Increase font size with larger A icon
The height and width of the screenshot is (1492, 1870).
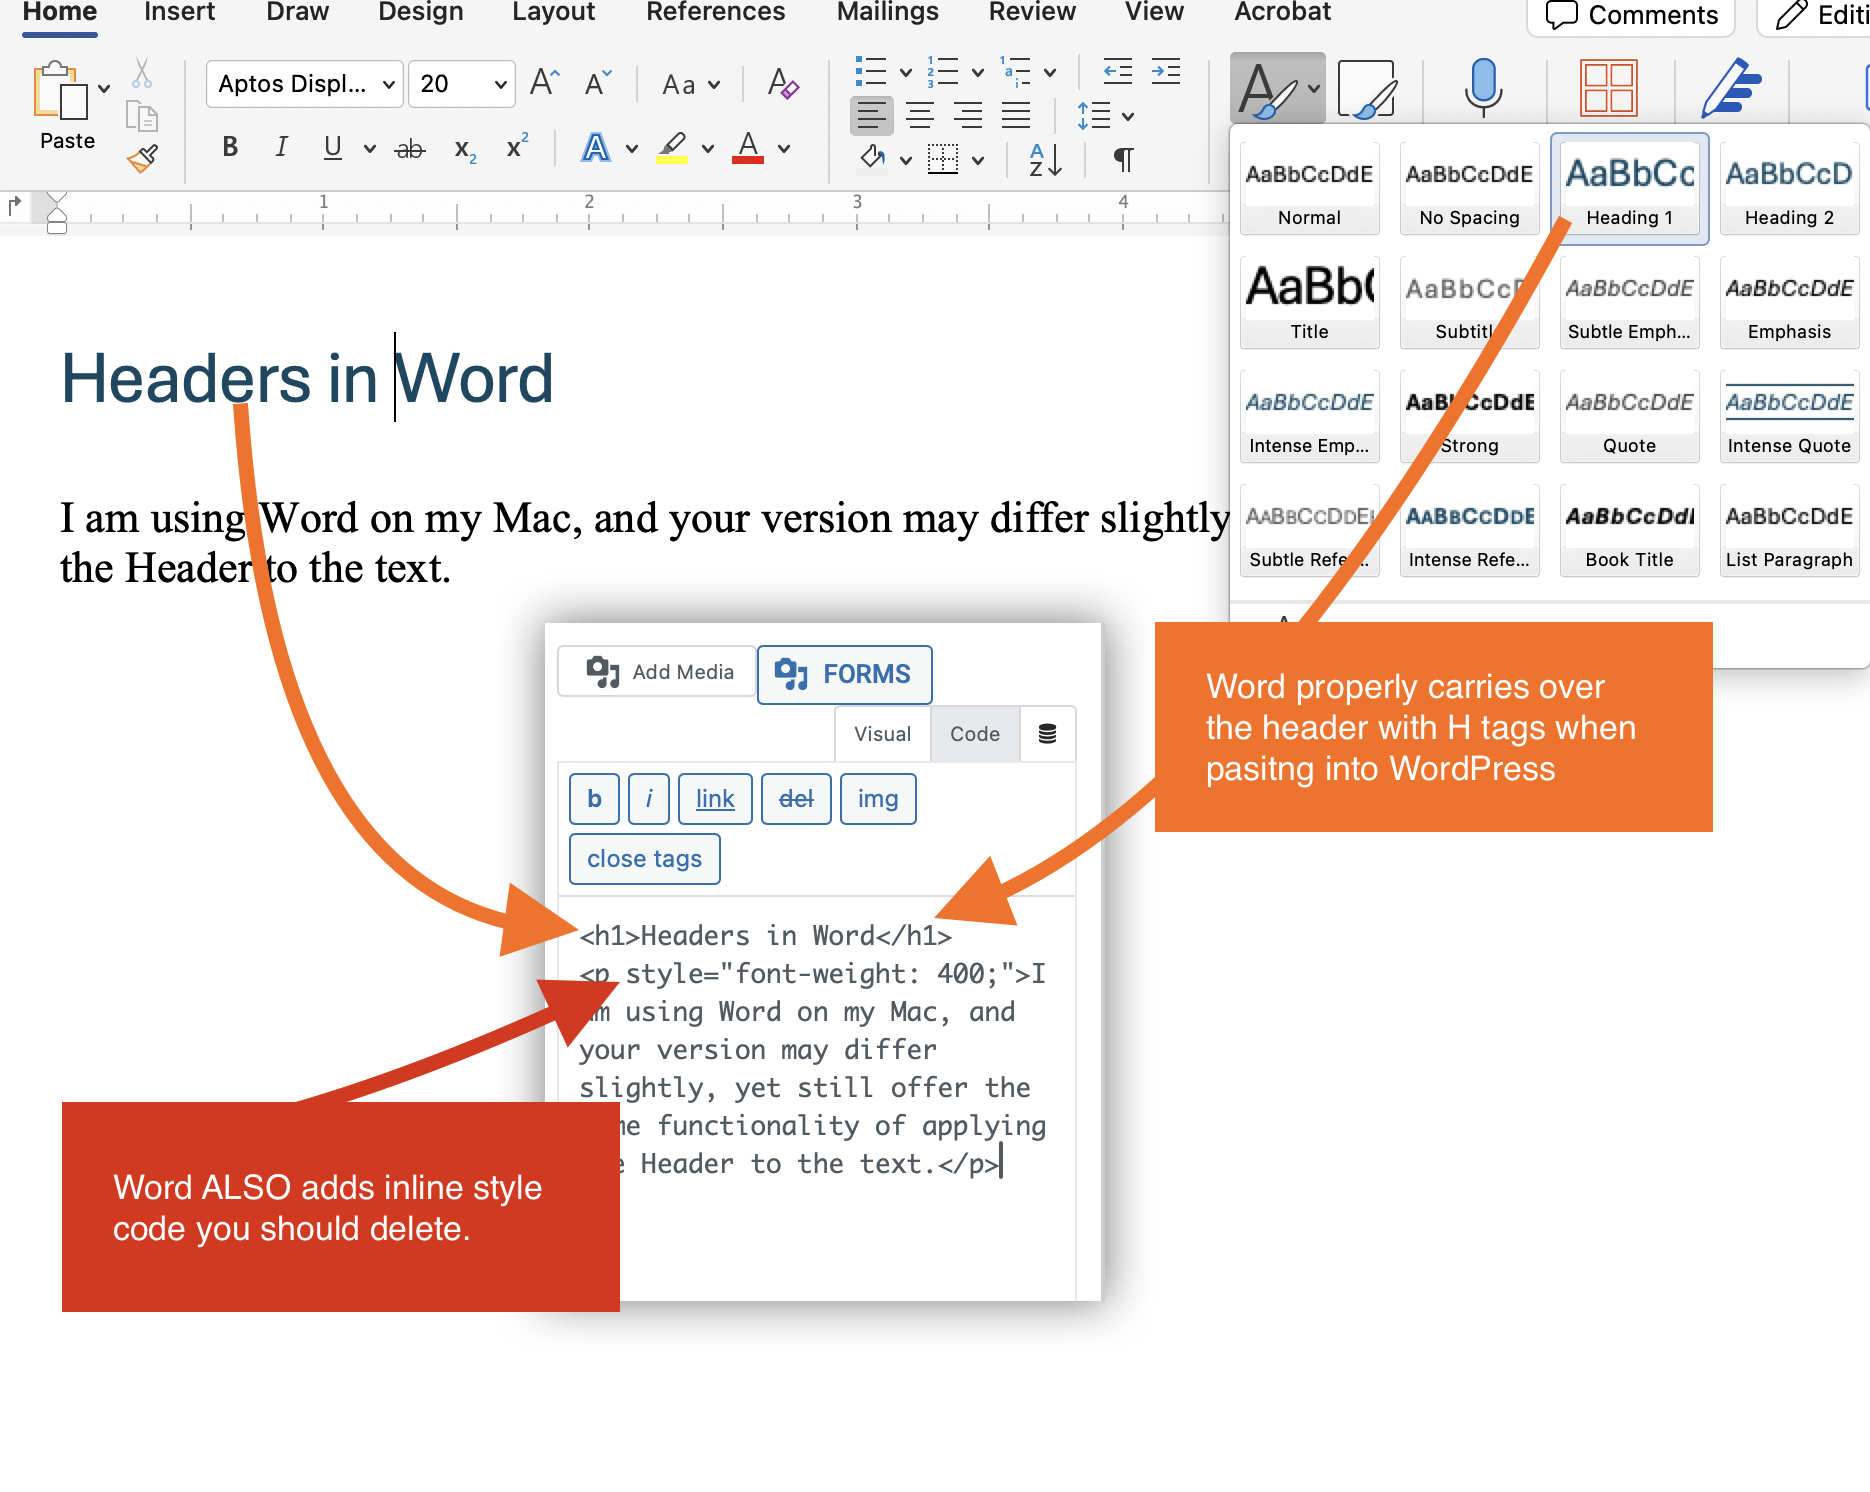tap(545, 83)
